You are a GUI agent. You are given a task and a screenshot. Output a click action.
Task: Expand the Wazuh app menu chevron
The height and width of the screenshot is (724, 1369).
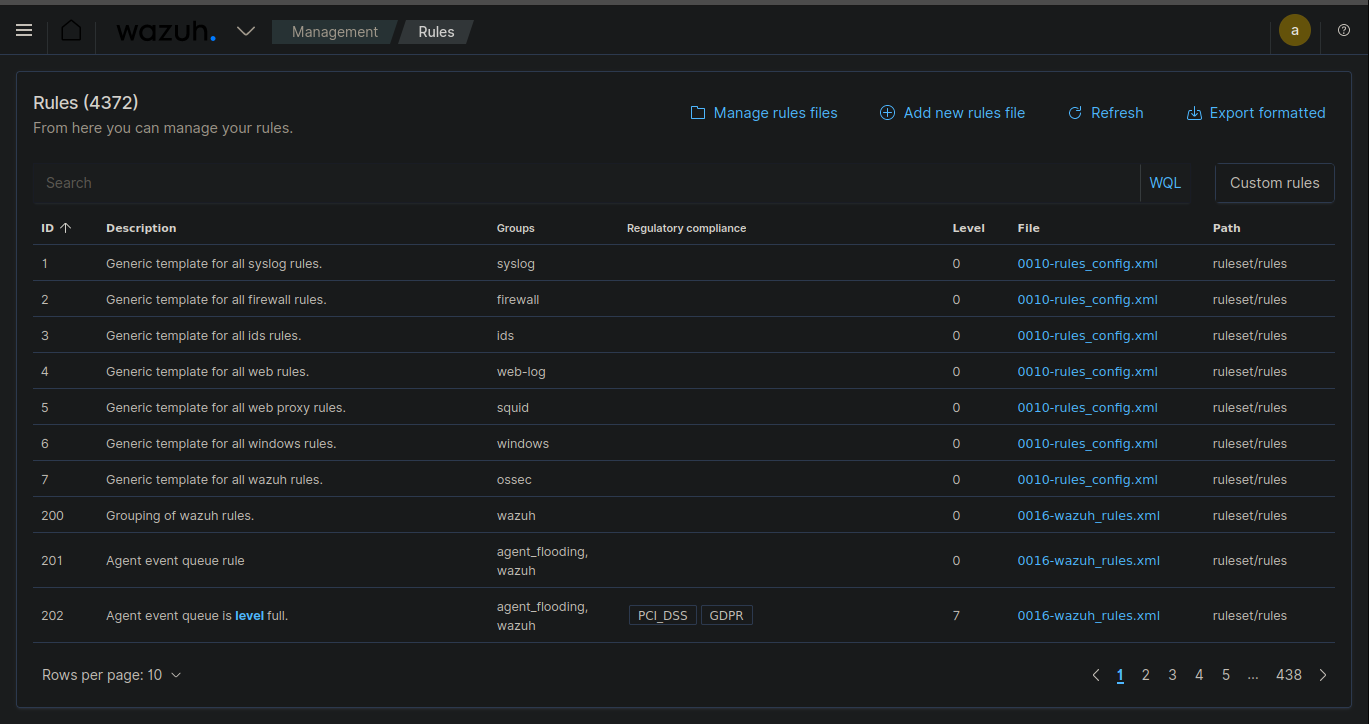[x=246, y=31]
